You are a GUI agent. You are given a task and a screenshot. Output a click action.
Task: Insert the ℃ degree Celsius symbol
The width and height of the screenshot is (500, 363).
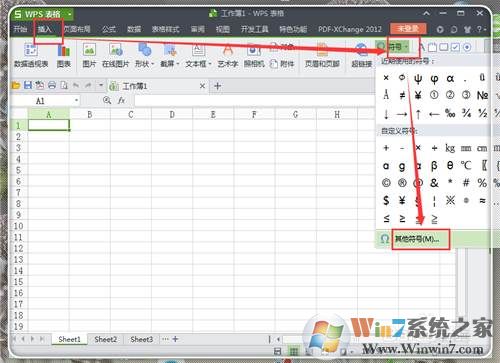[466, 165]
